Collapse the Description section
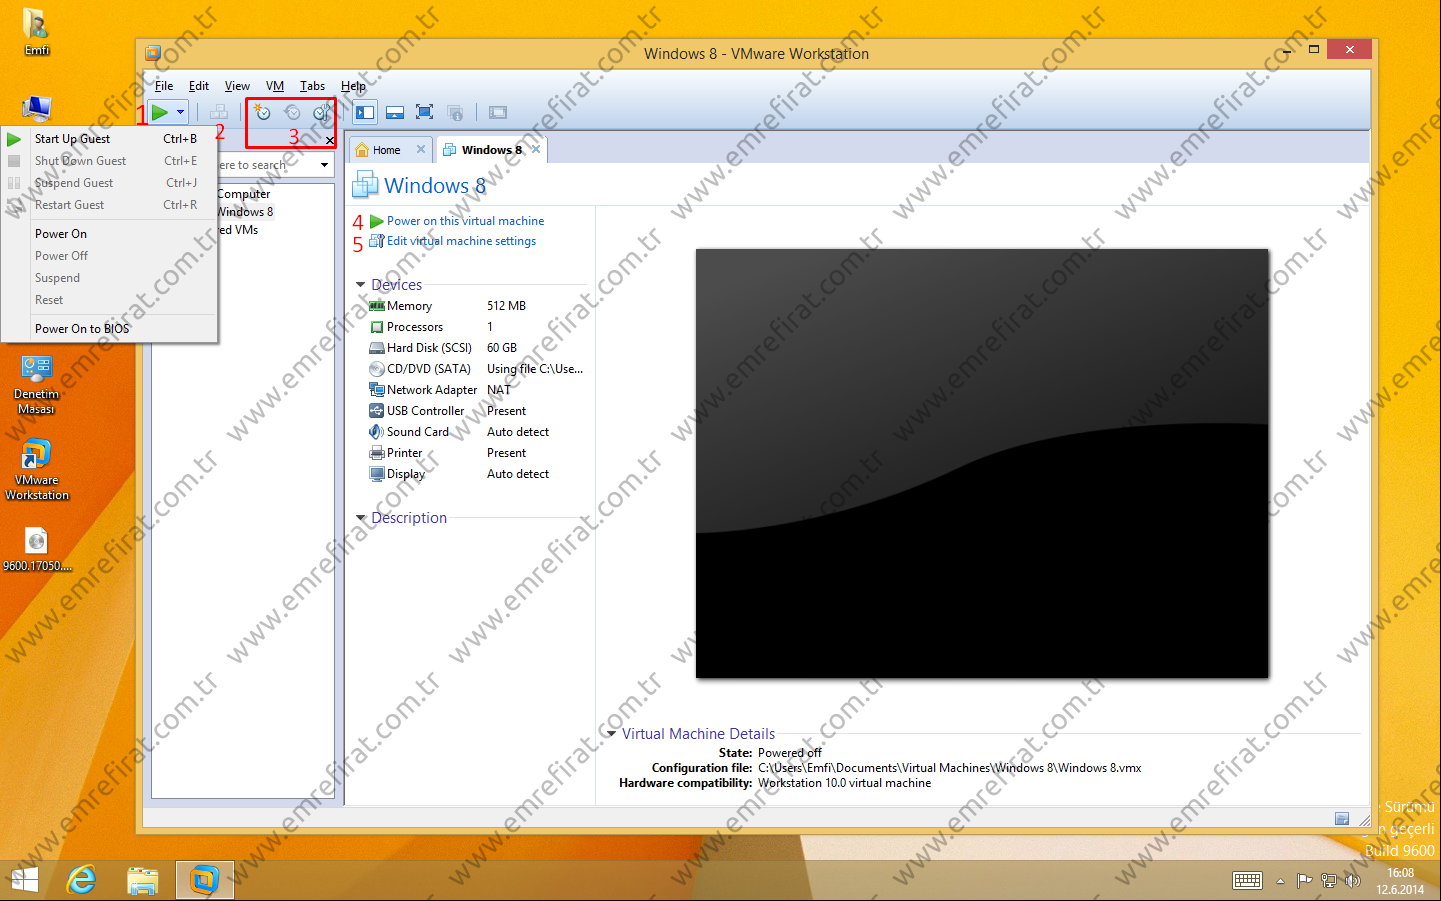 361,518
